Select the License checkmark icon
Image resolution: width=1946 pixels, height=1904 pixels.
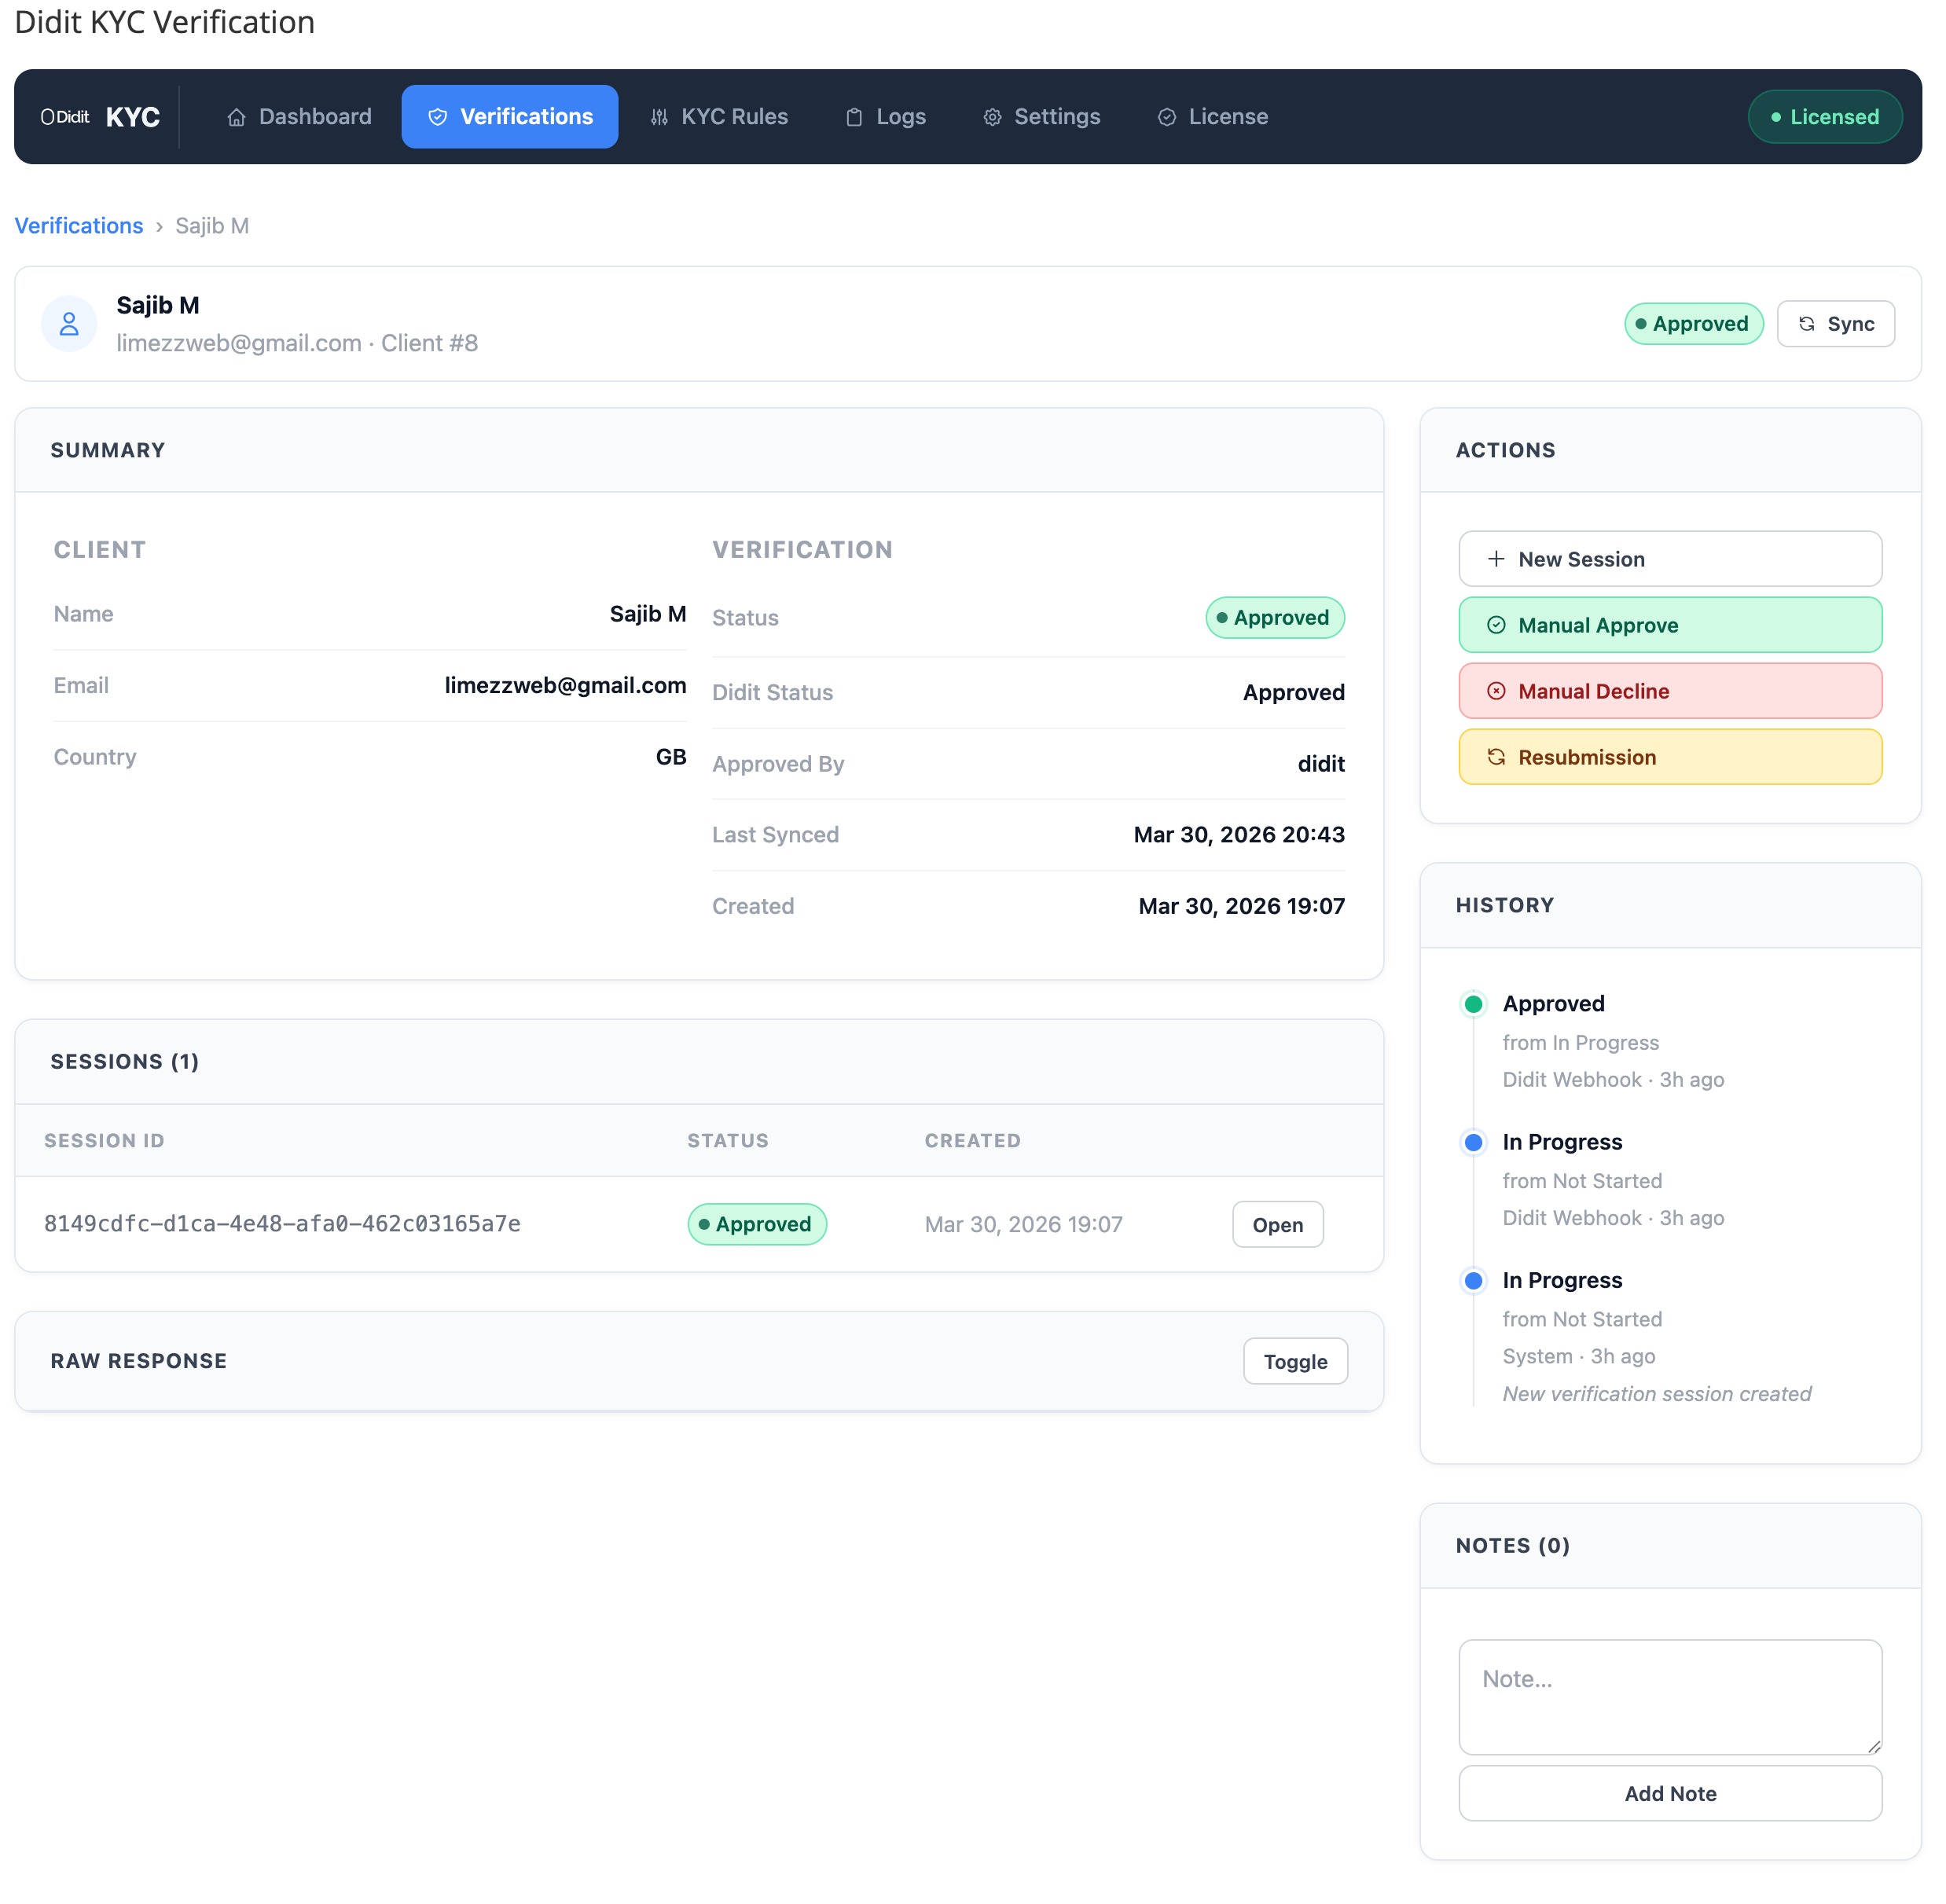1166,117
